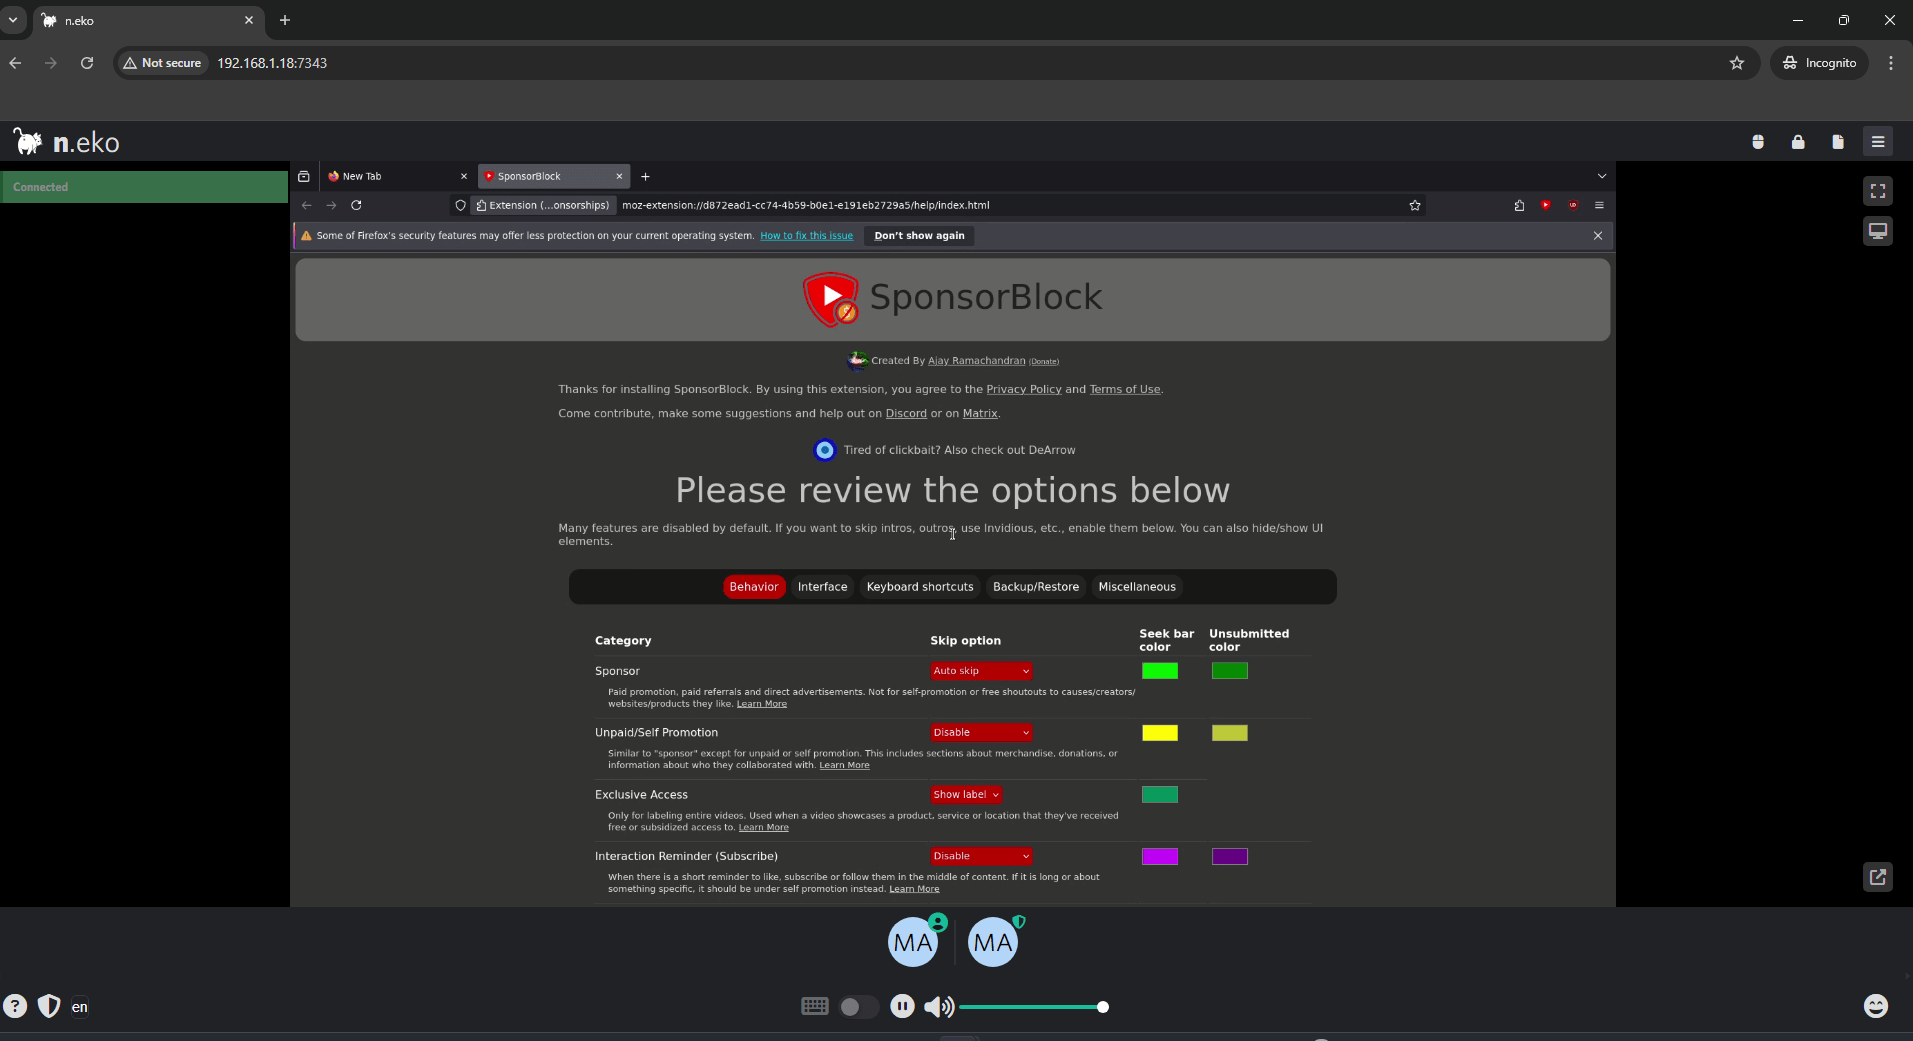Open Chrome three-dot menu
The width and height of the screenshot is (1913, 1041).
pyautogui.click(x=1890, y=63)
